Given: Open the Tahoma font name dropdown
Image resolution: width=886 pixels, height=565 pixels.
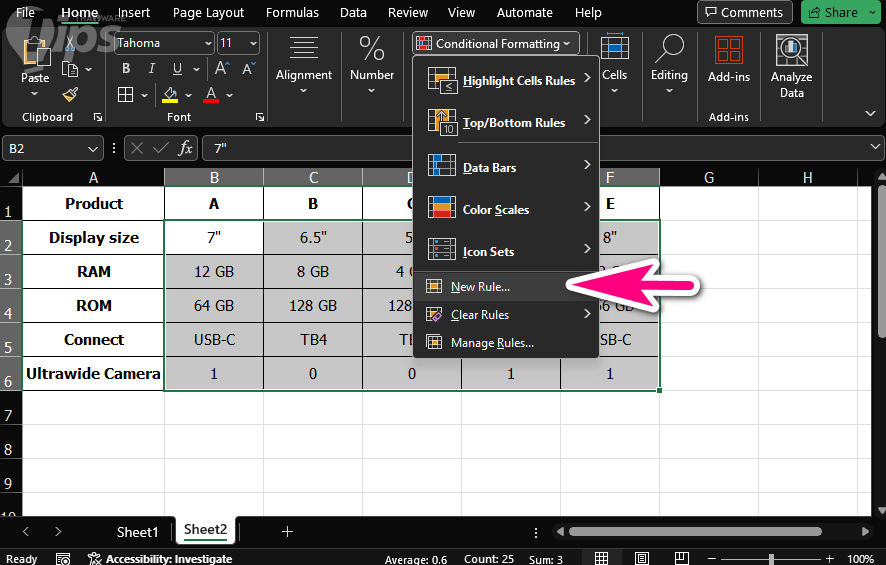Looking at the screenshot, I should [207, 44].
